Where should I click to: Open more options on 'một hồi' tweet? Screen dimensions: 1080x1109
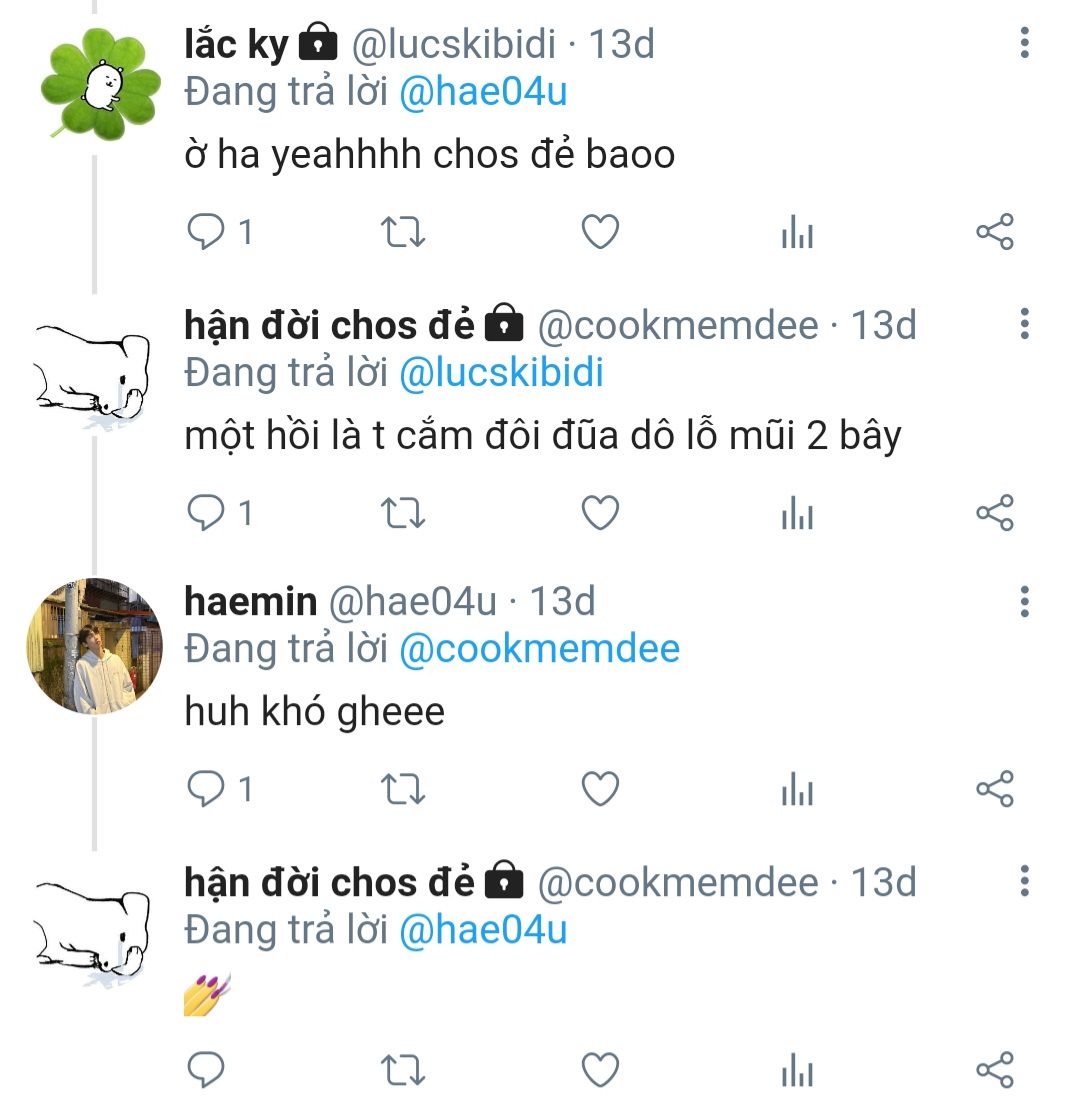[x=1024, y=325]
